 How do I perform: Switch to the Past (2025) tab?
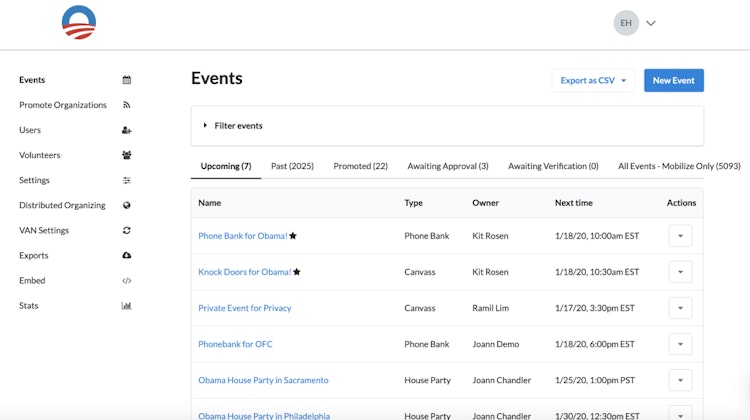[292, 166]
